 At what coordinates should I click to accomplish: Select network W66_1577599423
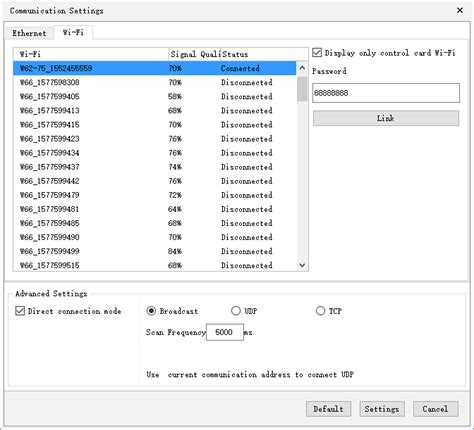click(x=155, y=138)
